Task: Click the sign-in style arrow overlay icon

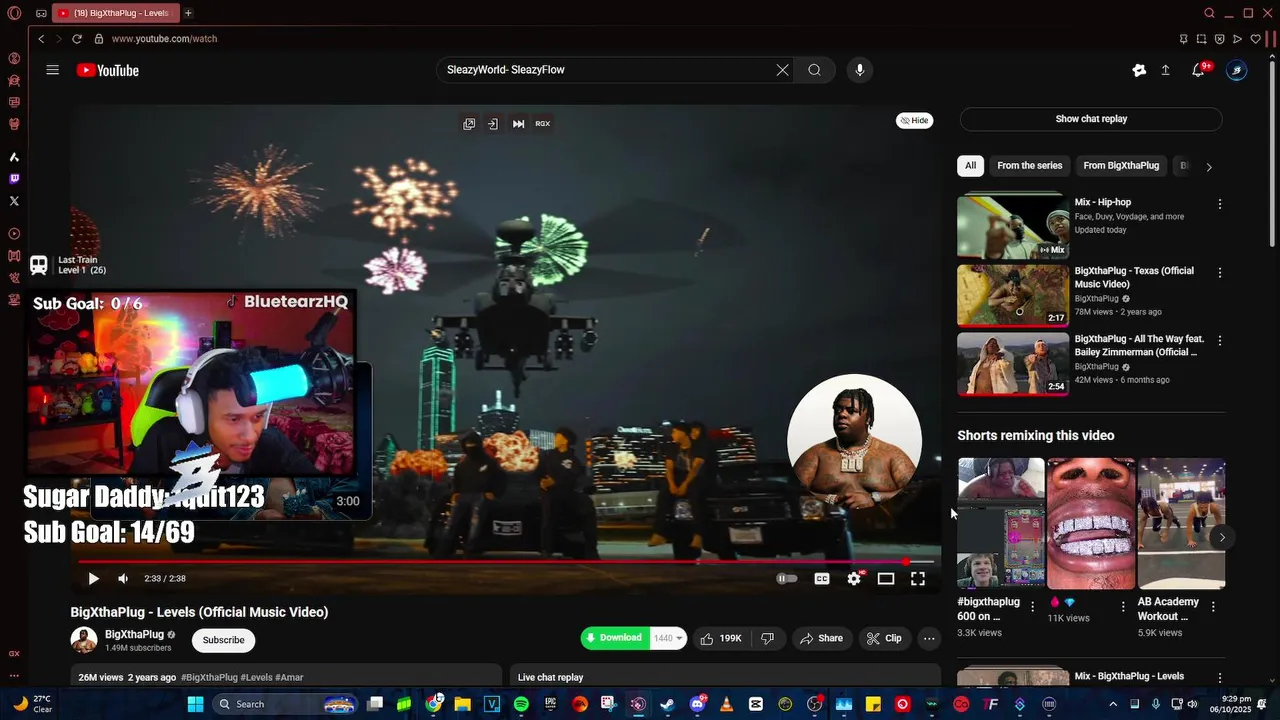Action: [x=493, y=124]
